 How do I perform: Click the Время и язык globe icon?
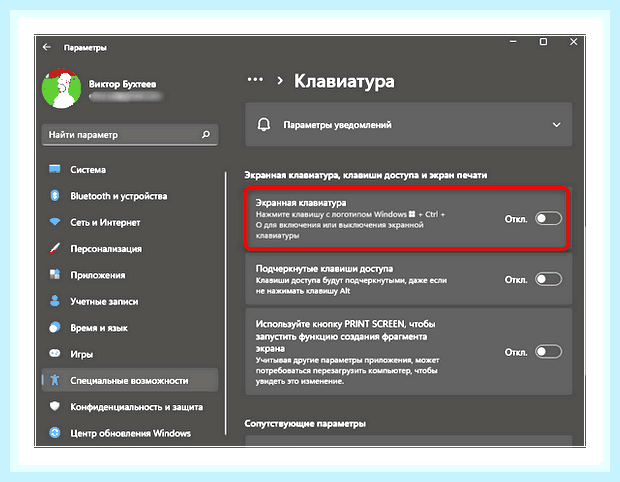pos(55,327)
